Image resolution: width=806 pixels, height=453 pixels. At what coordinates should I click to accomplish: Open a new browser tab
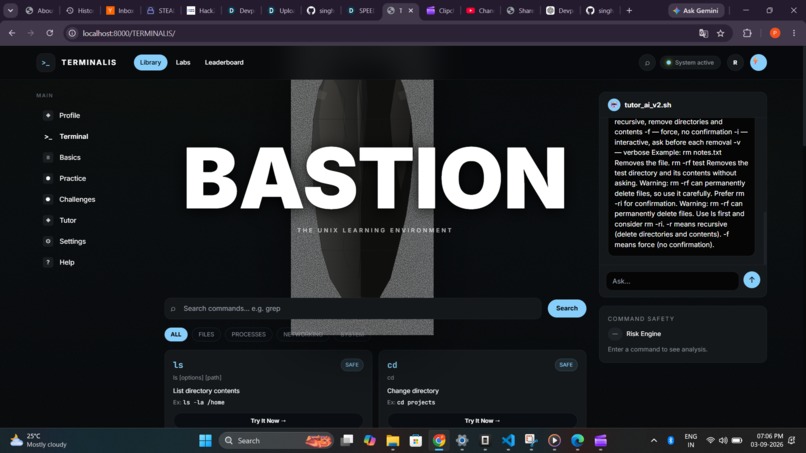629,10
